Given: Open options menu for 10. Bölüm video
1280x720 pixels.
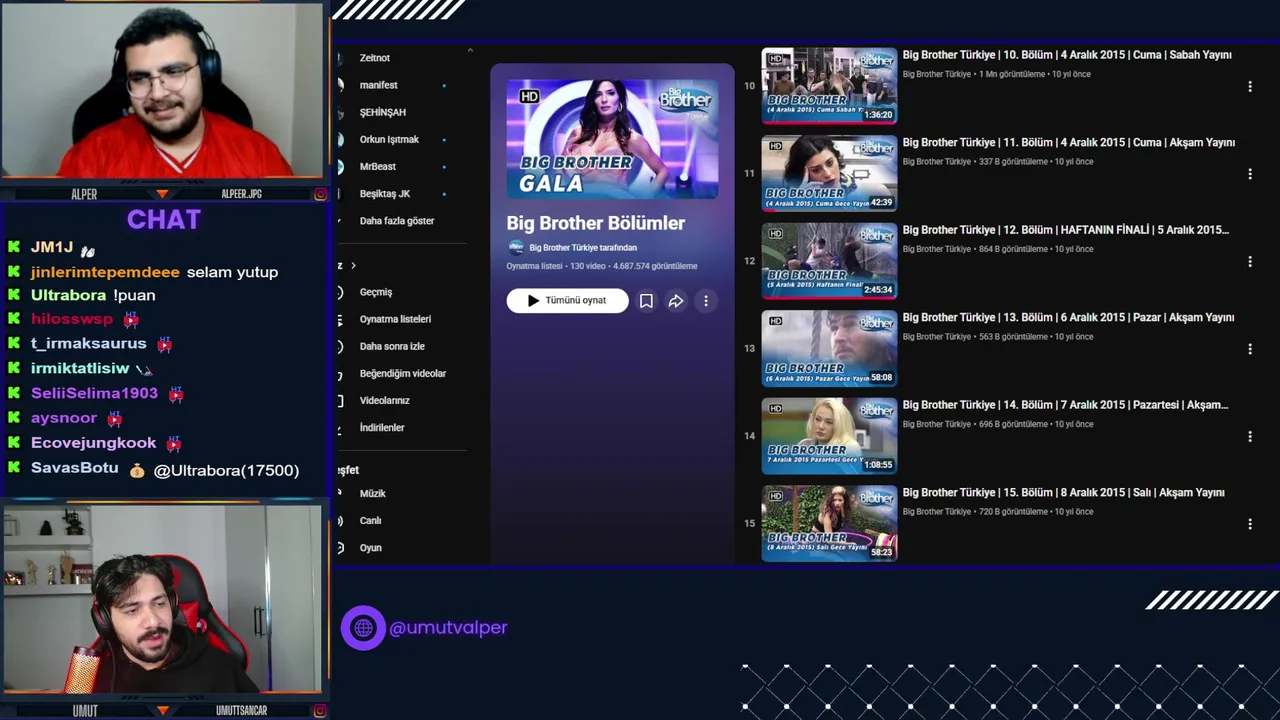Looking at the screenshot, I should click(x=1250, y=87).
